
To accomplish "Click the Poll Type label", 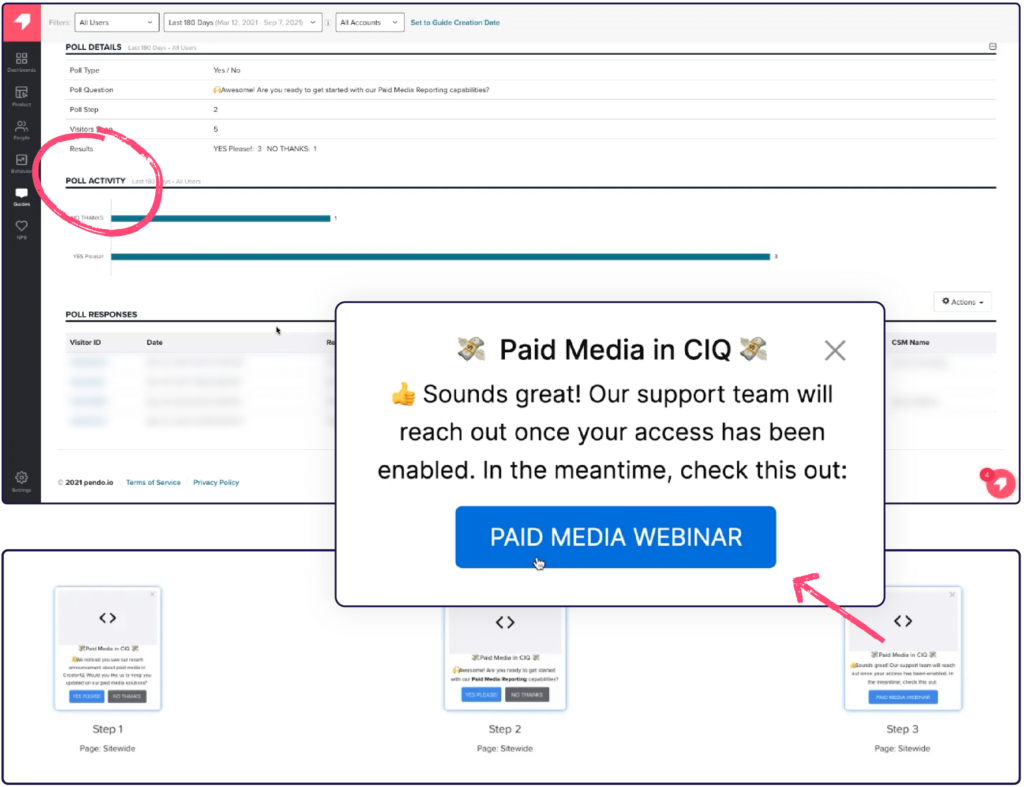I will (84, 70).
